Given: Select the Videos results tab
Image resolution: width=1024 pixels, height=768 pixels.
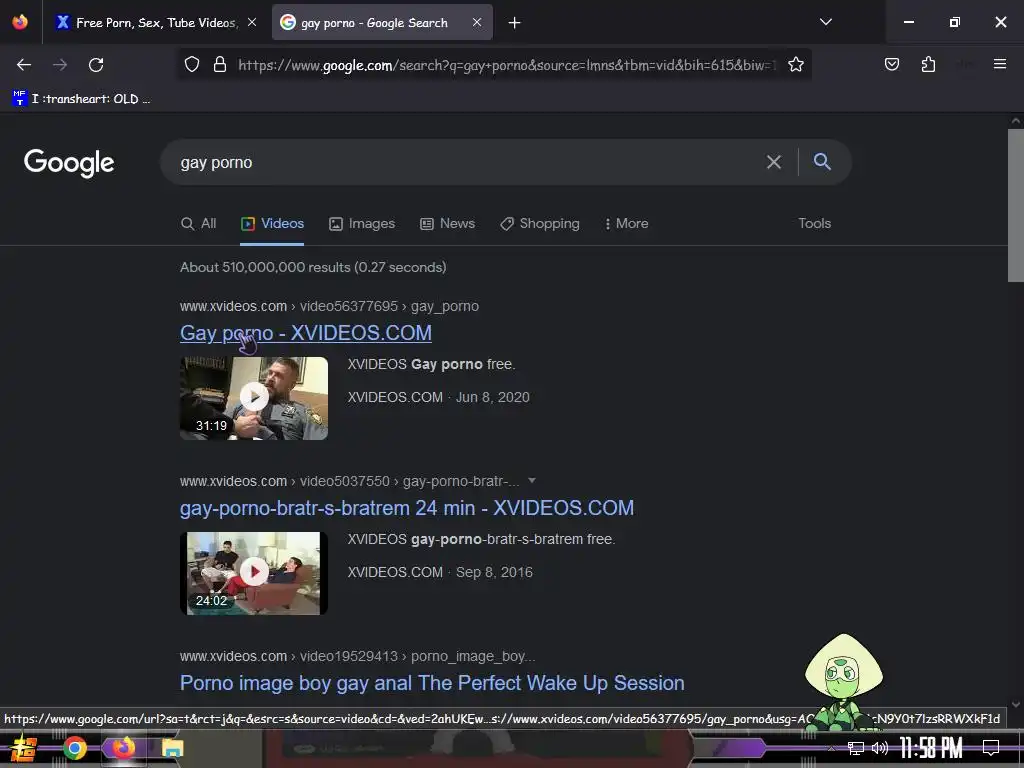Looking at the screenshot, I should click(x=272, y=223).
